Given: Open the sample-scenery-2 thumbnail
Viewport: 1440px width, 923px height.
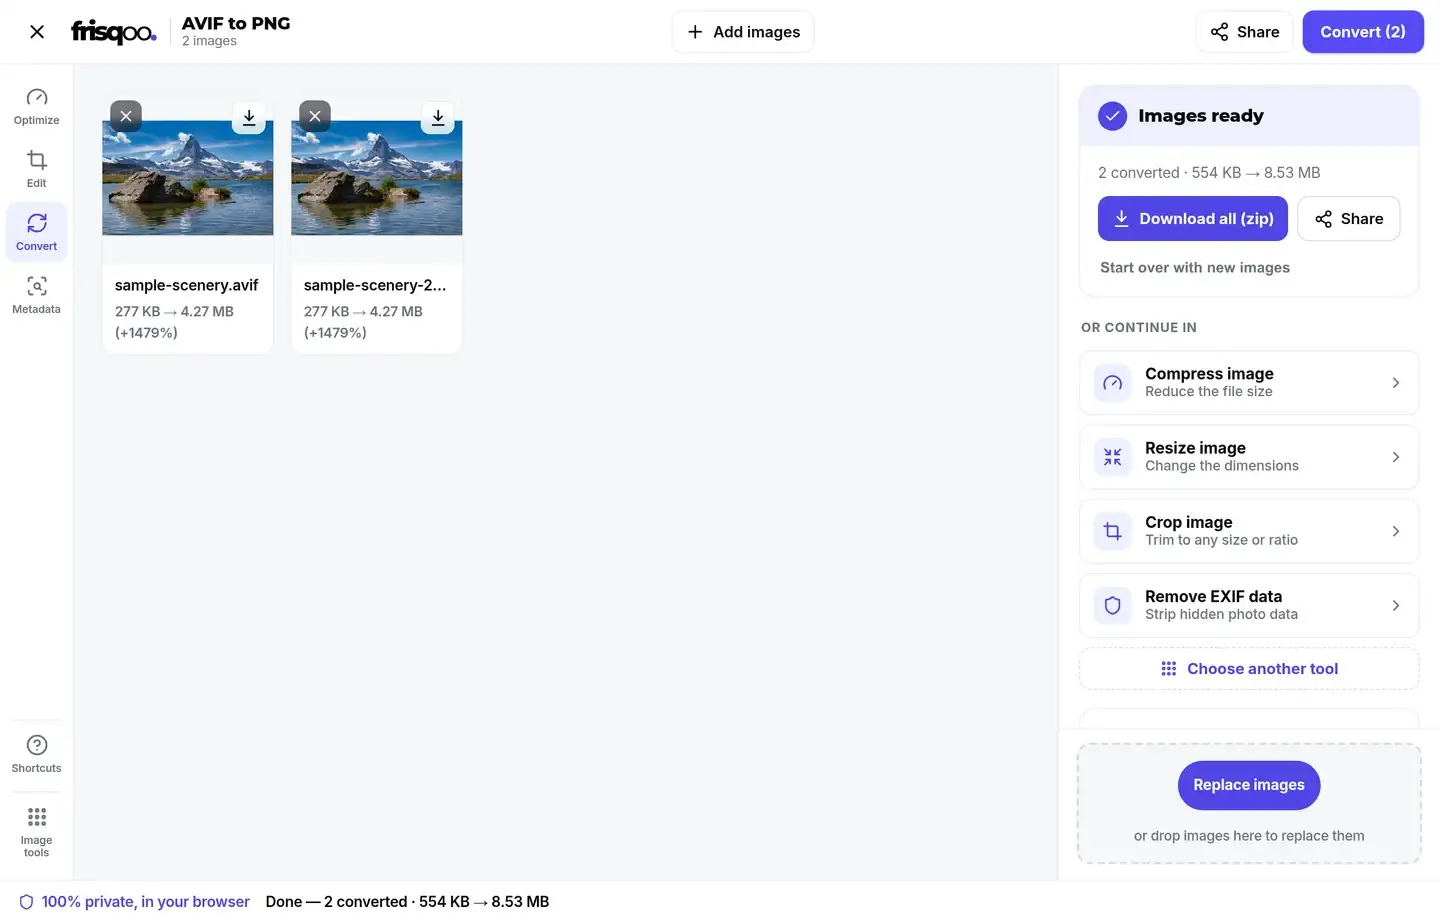Looking at the screenshot, I should click(377, 178).
